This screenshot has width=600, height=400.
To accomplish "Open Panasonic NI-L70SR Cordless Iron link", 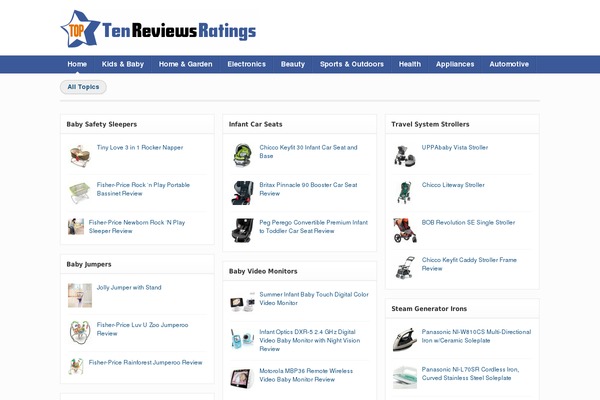I will (470, 374).
